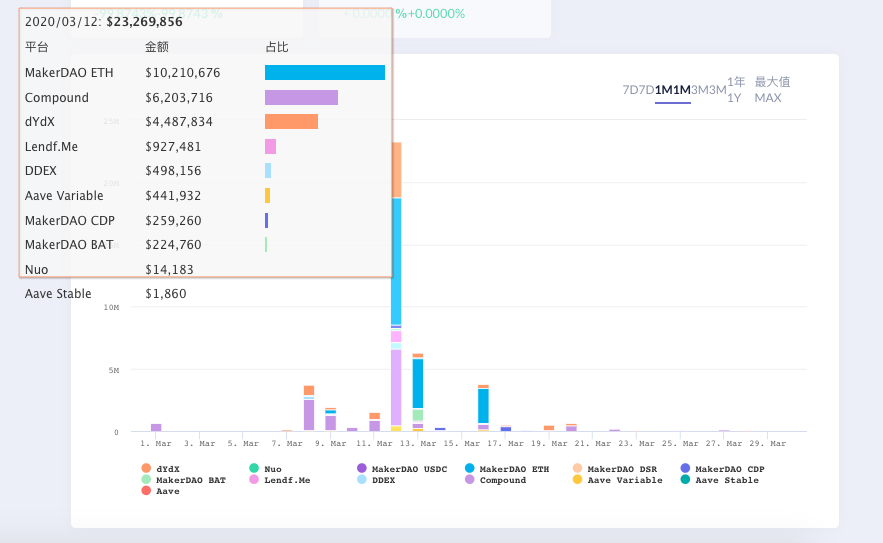Viewport: 883px width, 543px height.
Task: Click the red Aave legend dot
Action: (x=146, y=491)
